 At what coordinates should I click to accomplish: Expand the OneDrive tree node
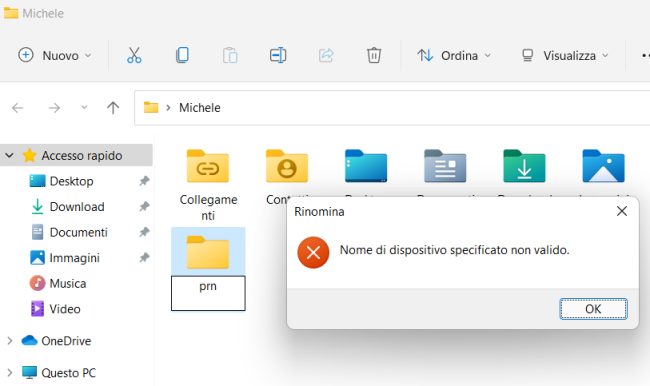pyautogui.click(x=10, y=341)
